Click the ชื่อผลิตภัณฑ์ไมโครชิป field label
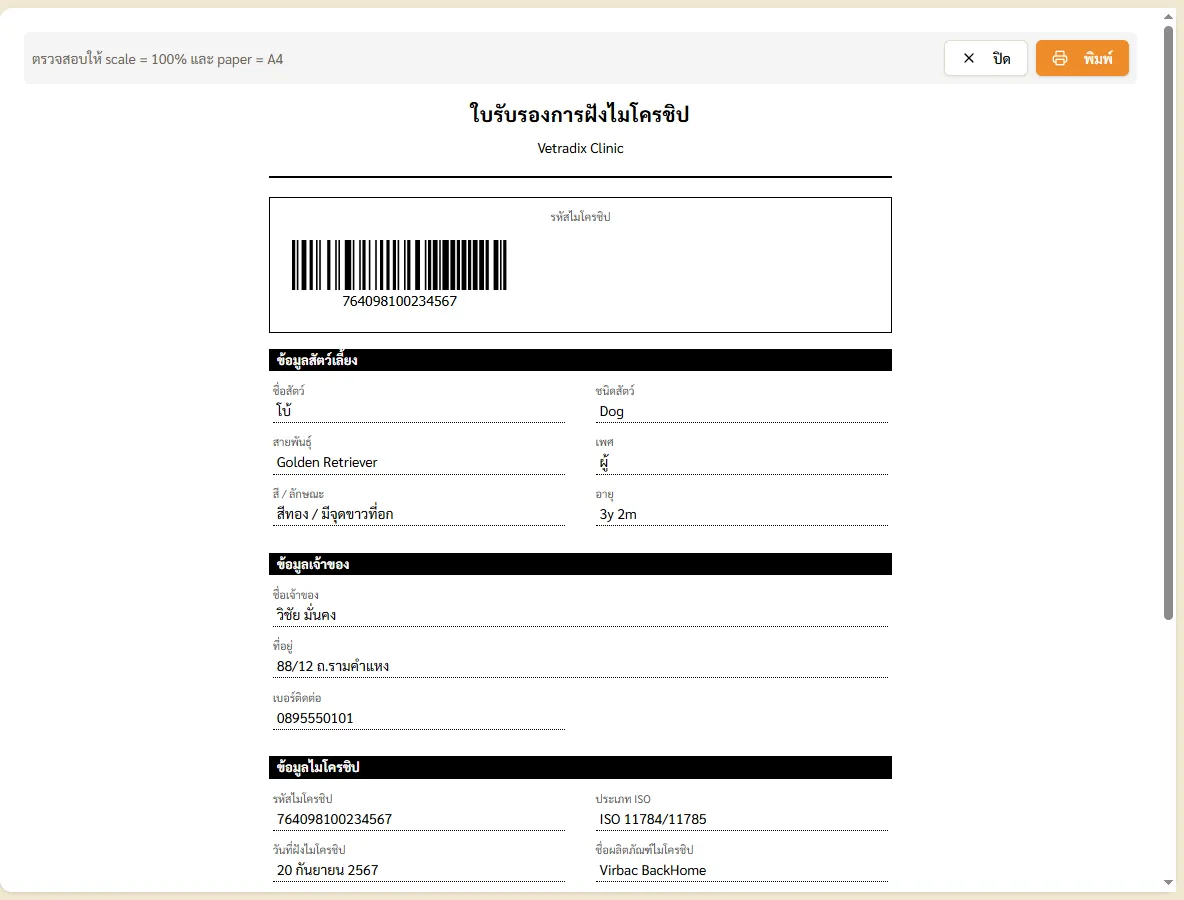 [x=644, y=849]
